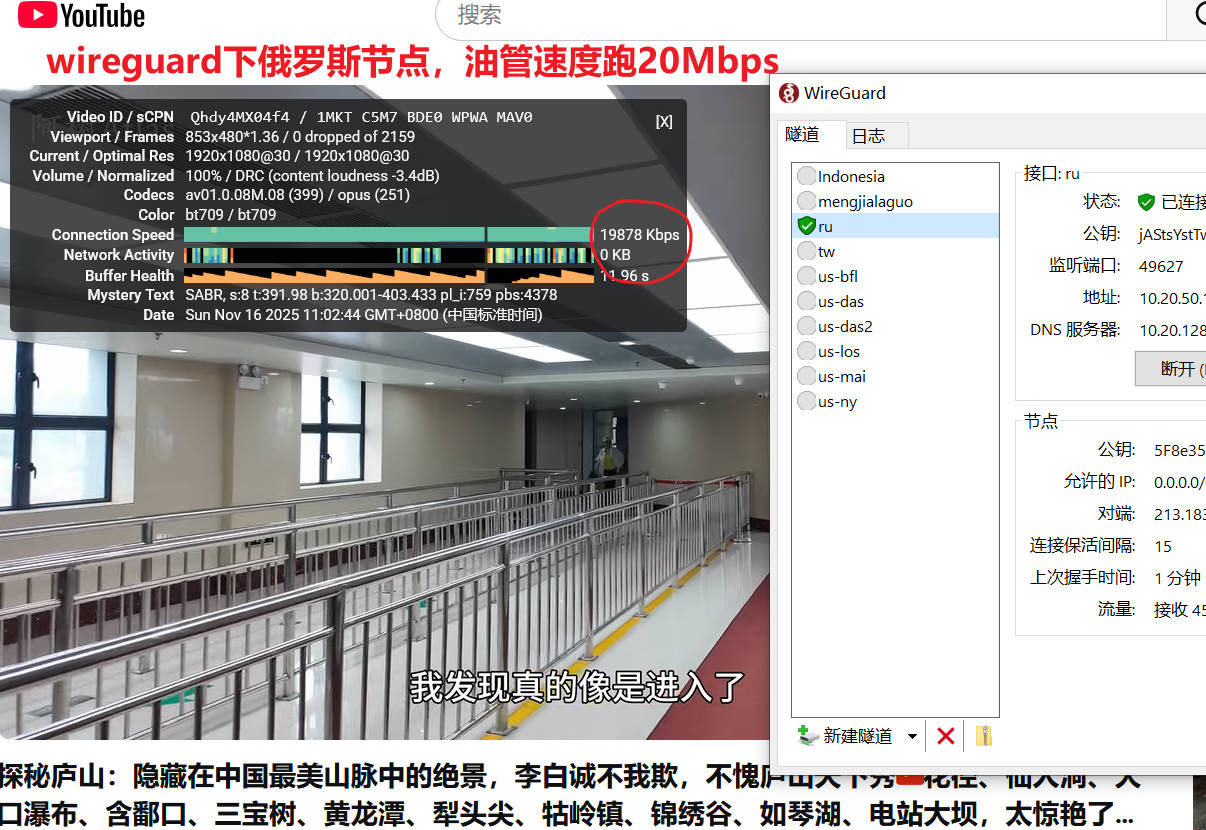Expand the 新建隧道 dropdown arrow
1206x830 pixels.
(911, 737)
